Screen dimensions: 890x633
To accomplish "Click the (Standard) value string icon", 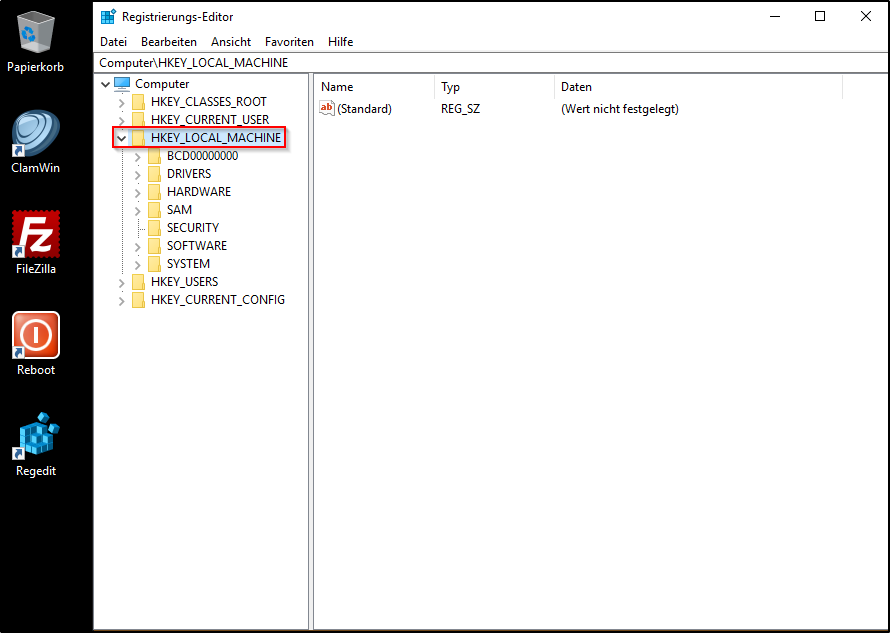I will pyautogui.click(x=327, y=108).
